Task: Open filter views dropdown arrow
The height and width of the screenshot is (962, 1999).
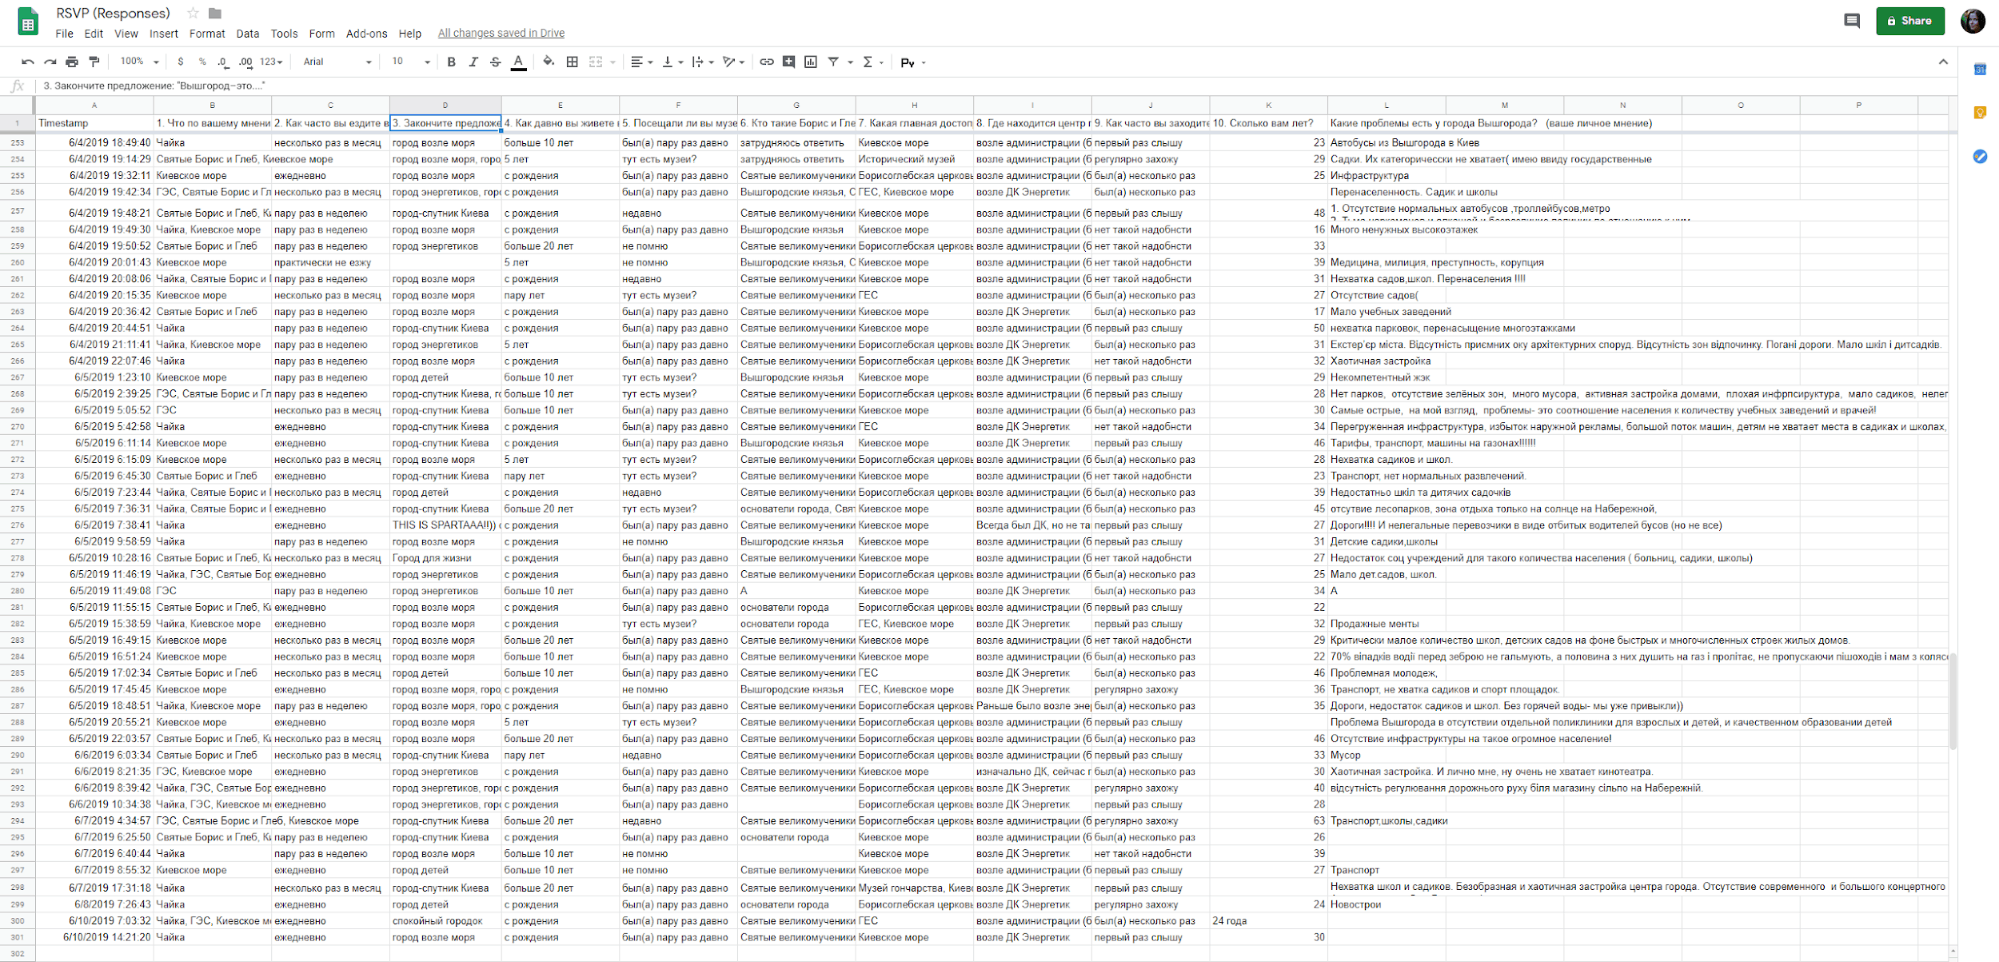Action: click(851, 62)
